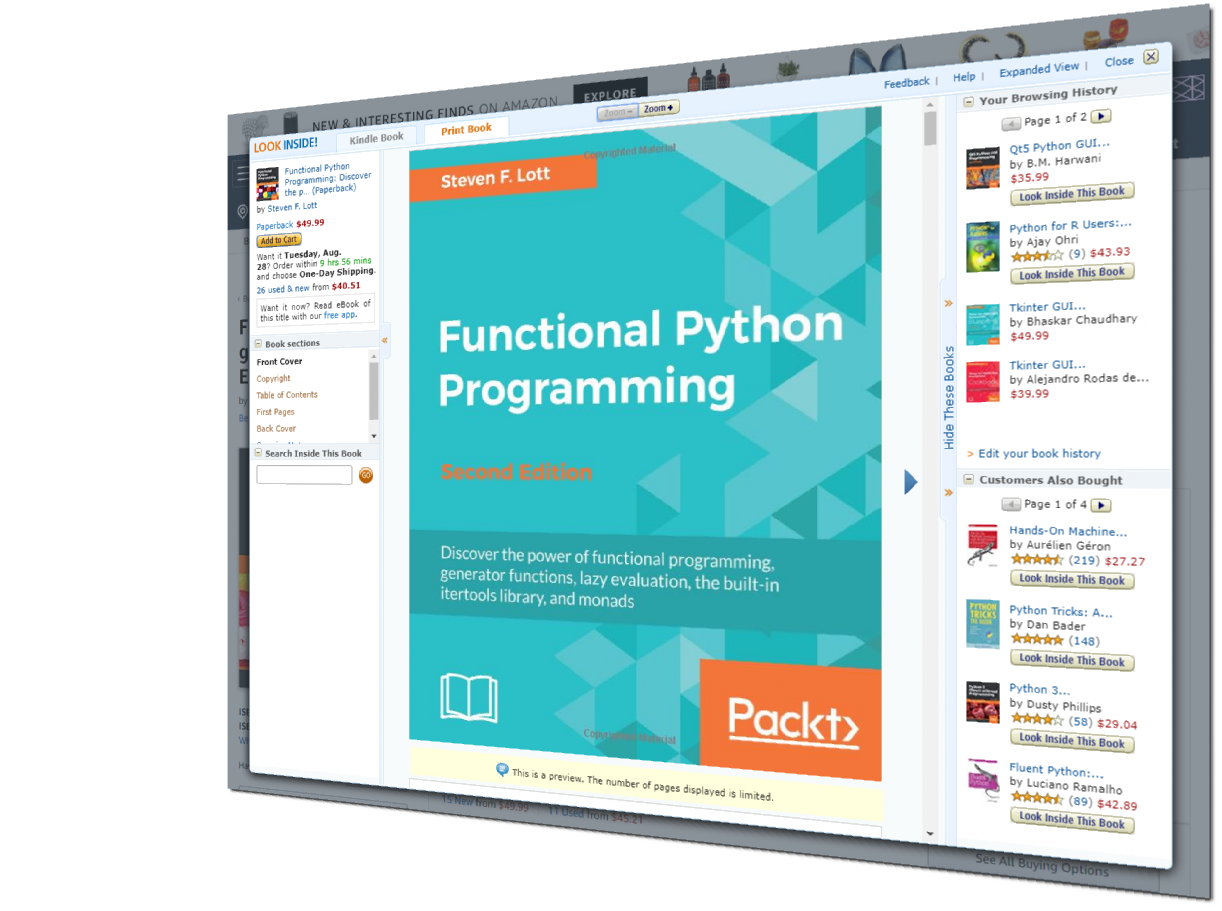Open (219) reviews for Hands-On Machine
The image size is (1222, 911).
click(1084, 560)
